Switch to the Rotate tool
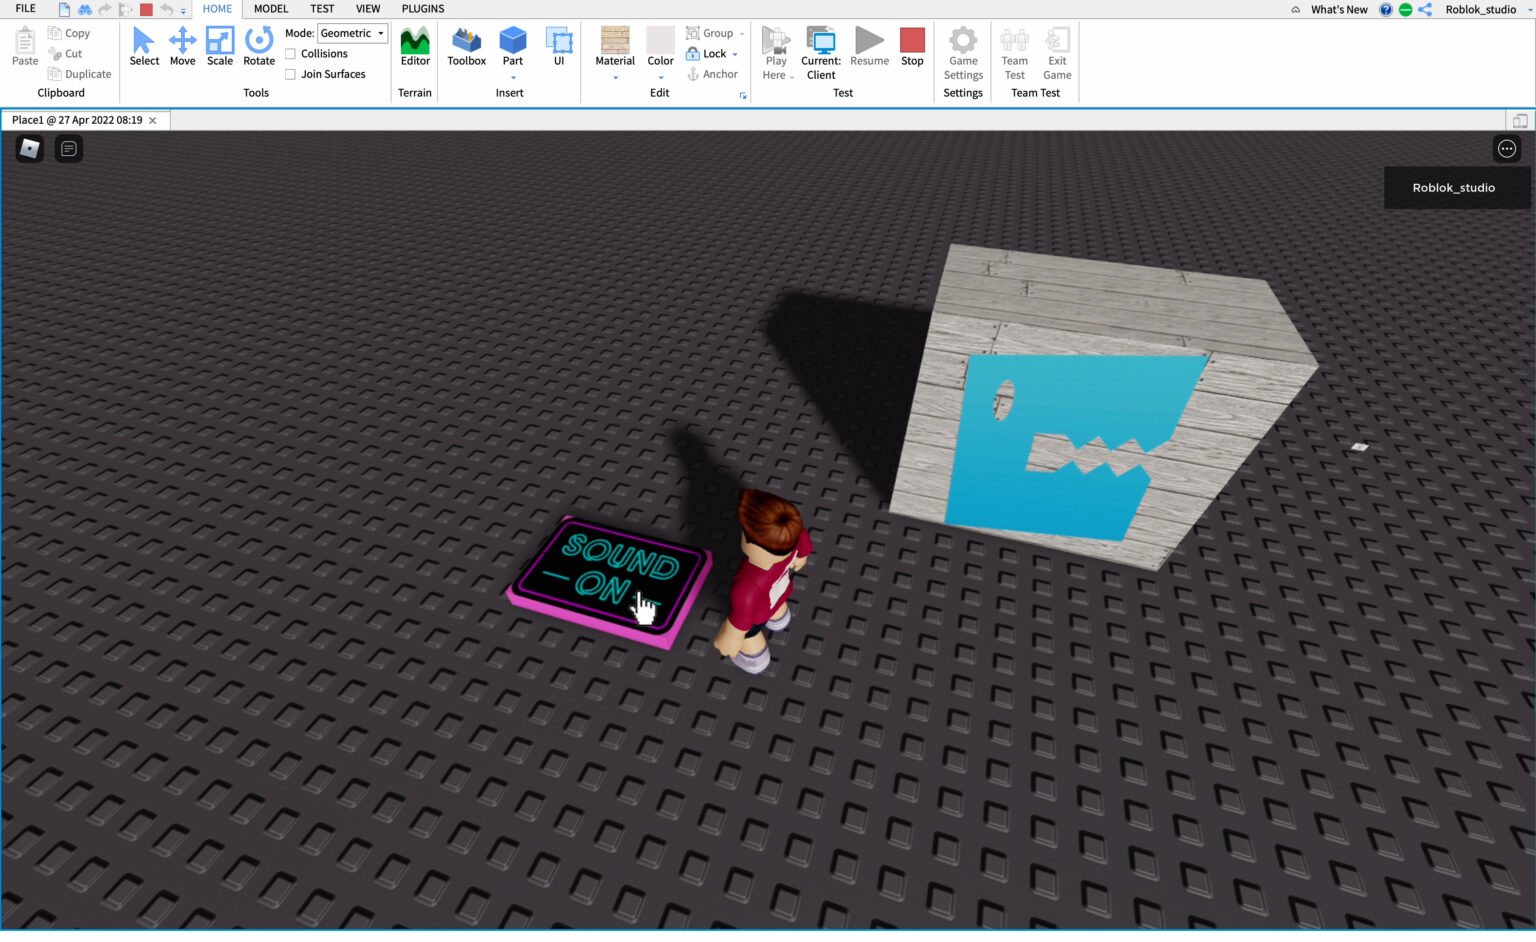 [x=257, y=45]
